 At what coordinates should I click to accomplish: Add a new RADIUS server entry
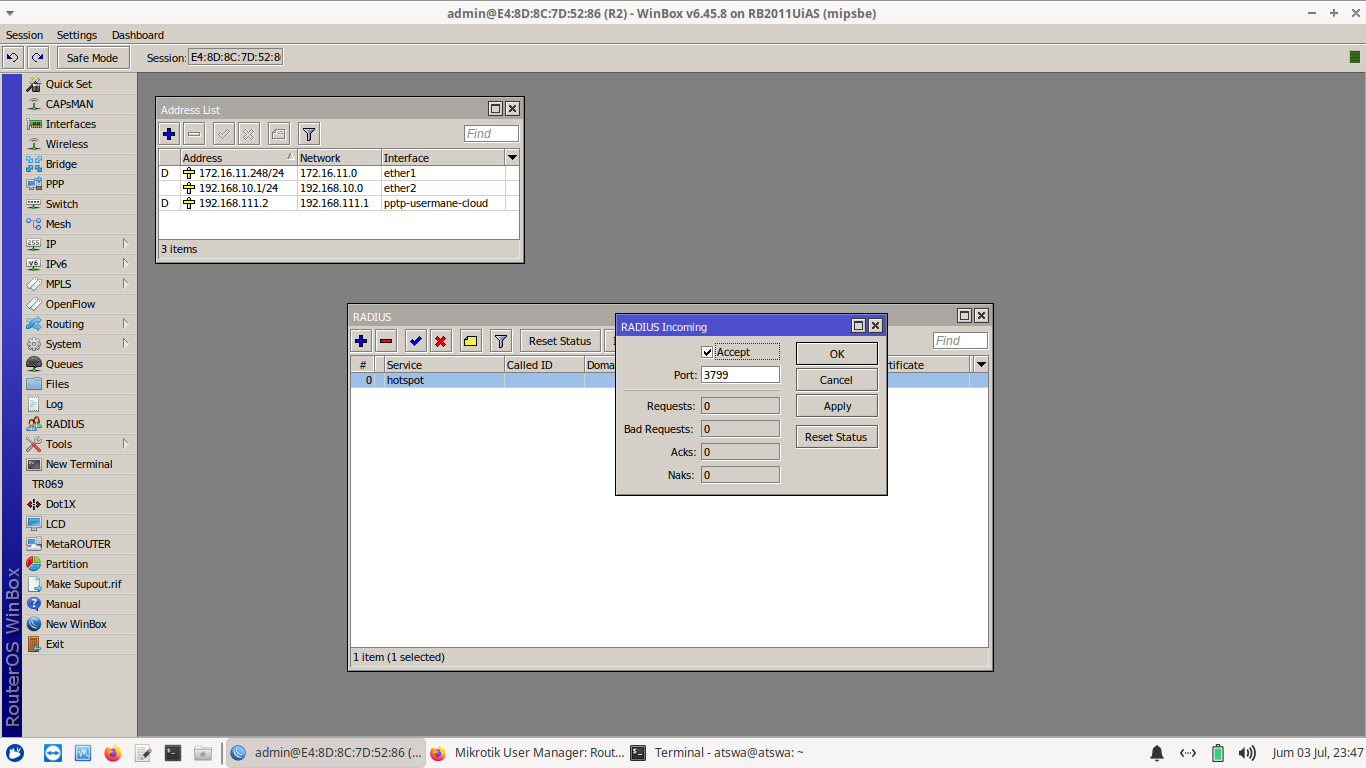pos(361,341)
